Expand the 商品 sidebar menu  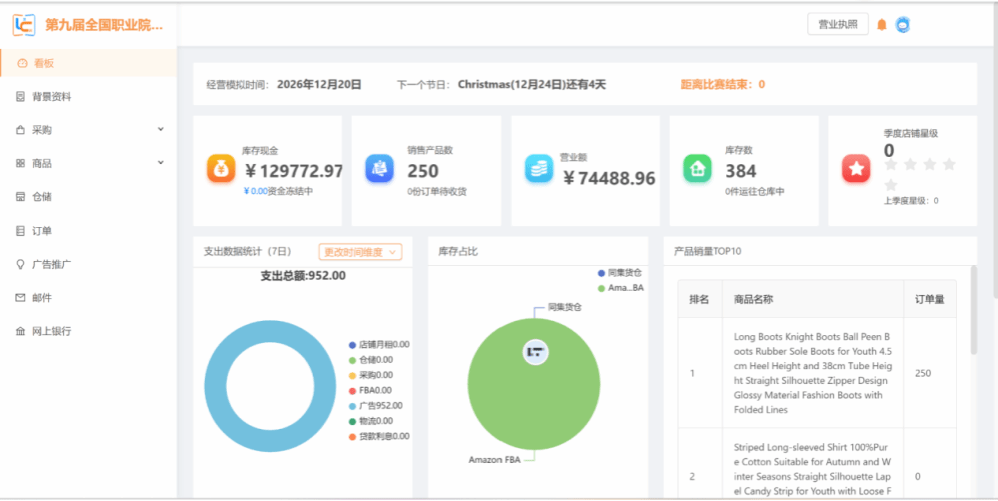click(x=88, y=164)
